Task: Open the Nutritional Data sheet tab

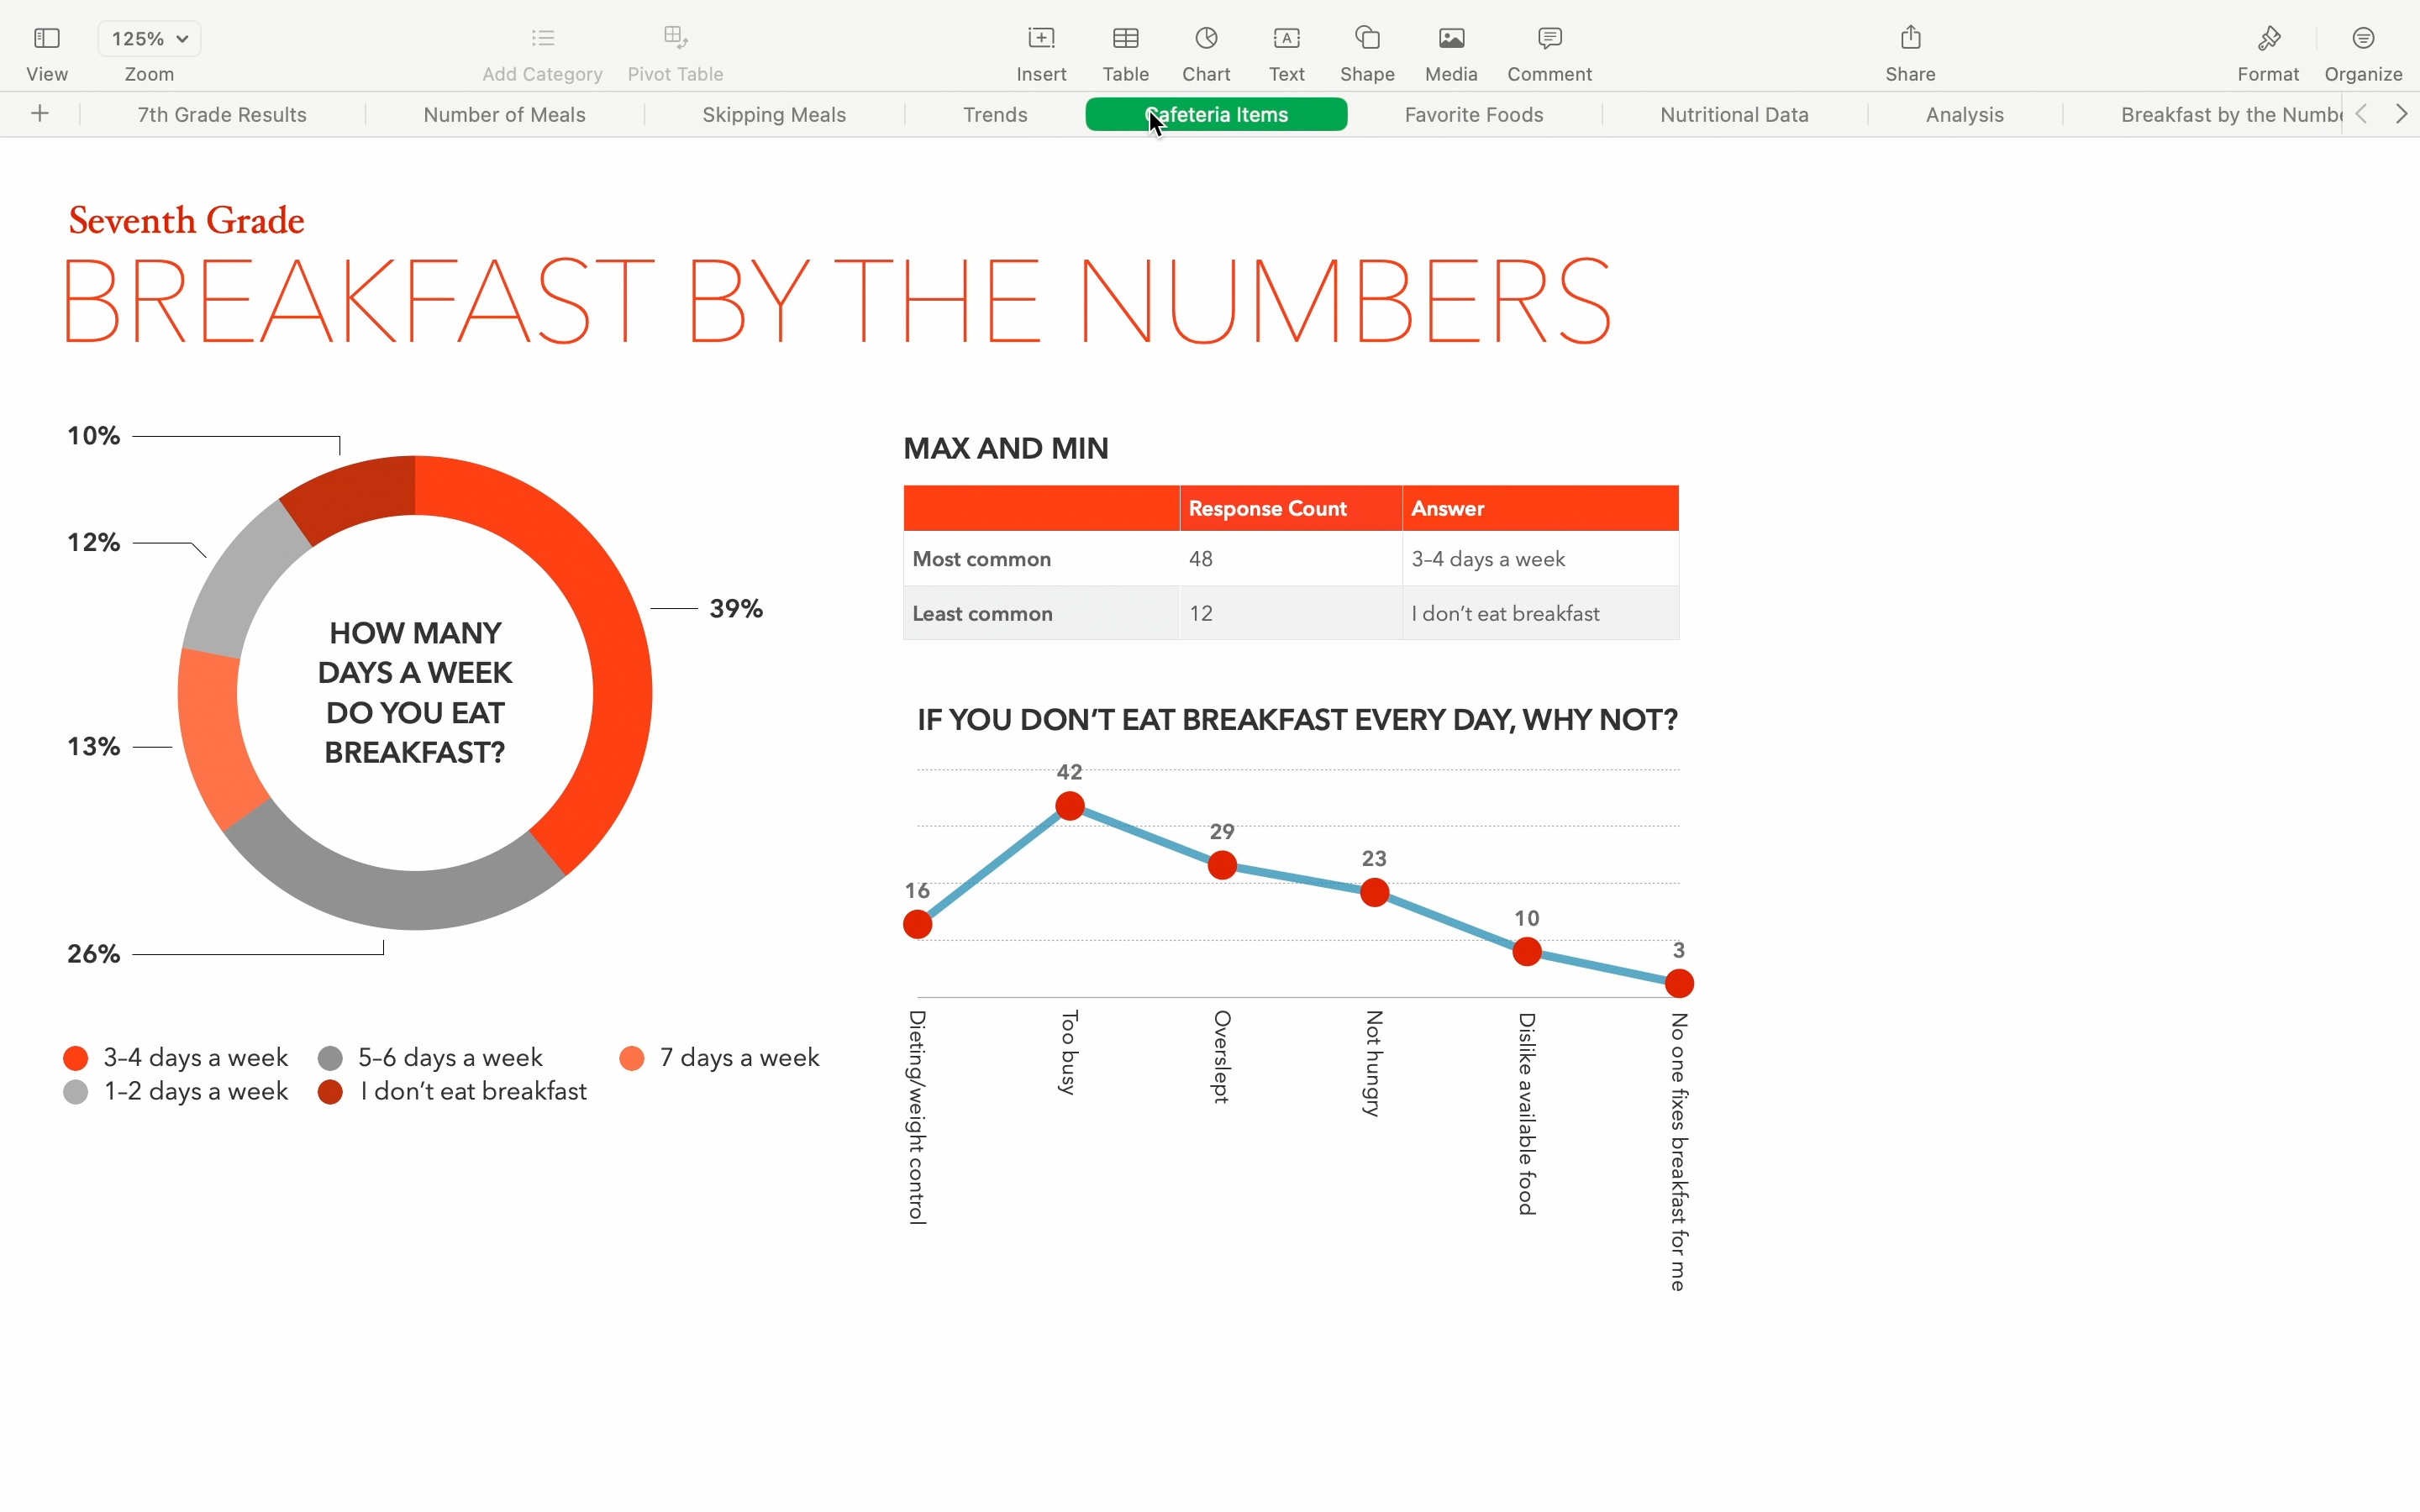Action: click(1734, 115)
